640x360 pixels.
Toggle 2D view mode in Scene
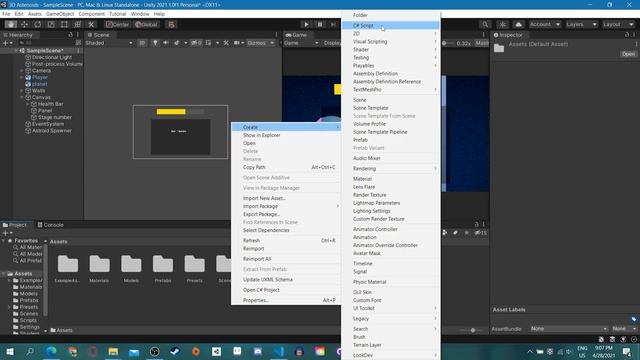click(142, 43)
